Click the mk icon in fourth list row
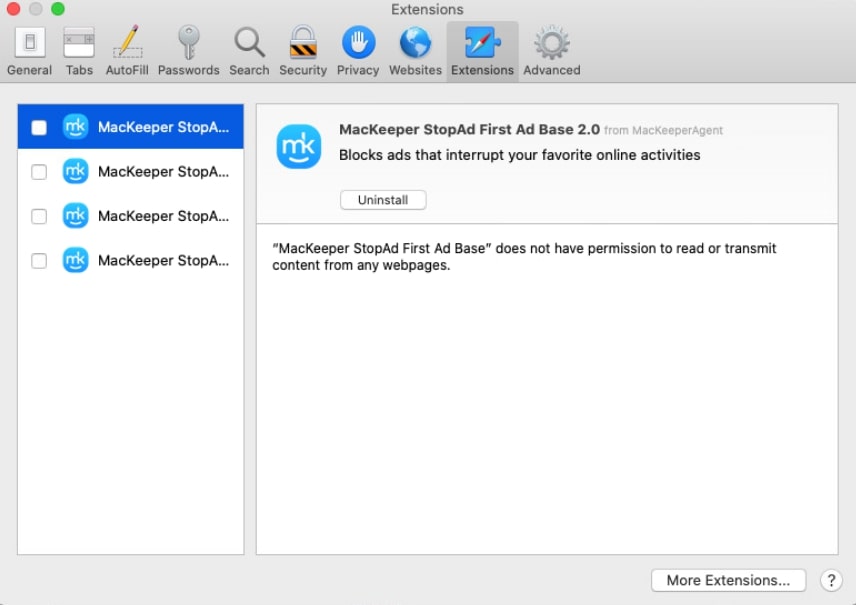The image size is (856, 605). (75, 260)
